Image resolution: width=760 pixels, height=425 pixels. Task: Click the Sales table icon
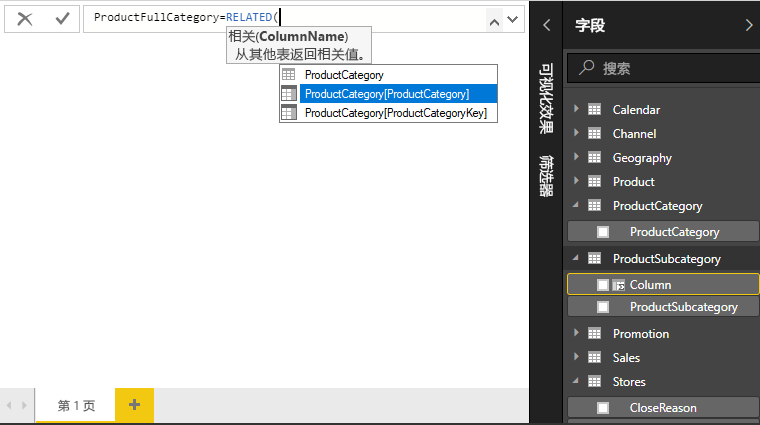pos(594,358)
